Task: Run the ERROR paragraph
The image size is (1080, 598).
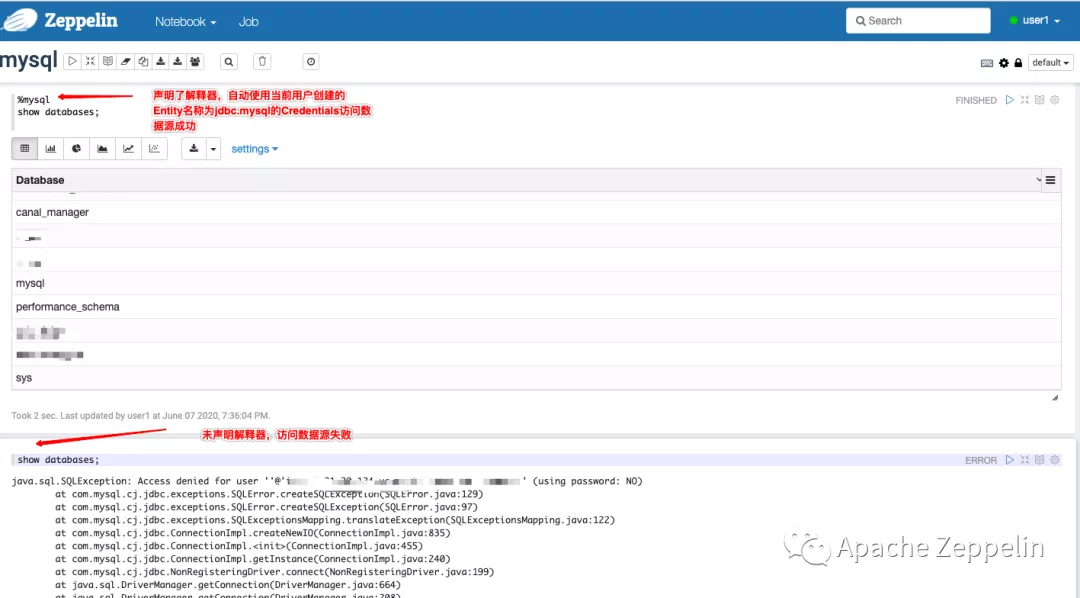Action: pyautogui.click(x=1010, y=460)
